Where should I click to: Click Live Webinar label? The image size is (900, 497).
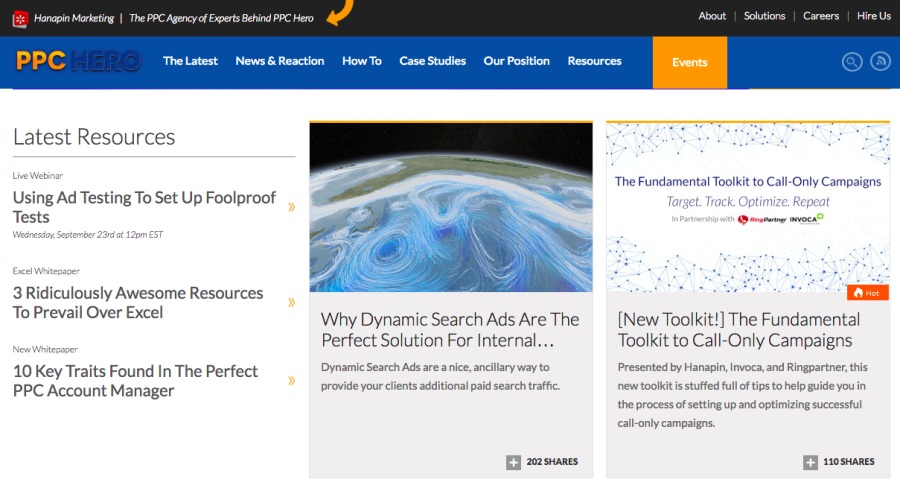coord(38,176)
